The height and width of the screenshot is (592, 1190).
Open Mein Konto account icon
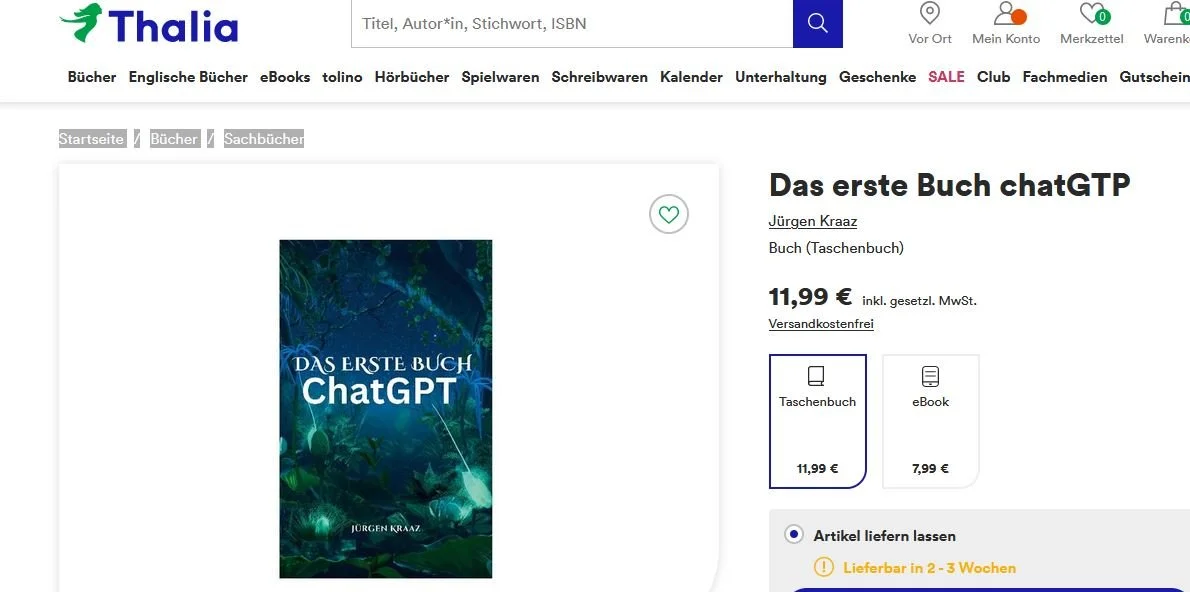pyautogui.click(x=1006, y=14)
